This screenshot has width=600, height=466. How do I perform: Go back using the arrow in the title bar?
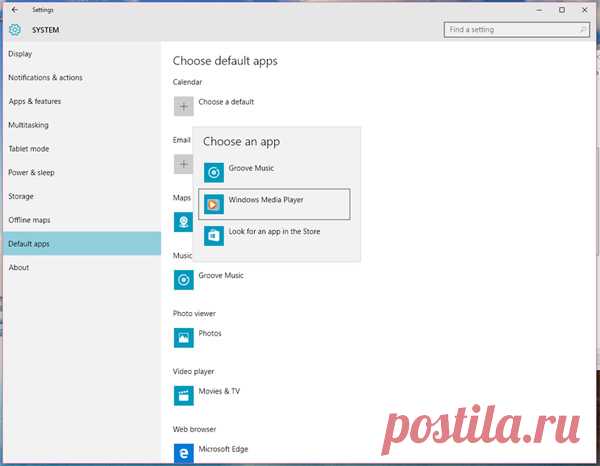coord(15,10)
